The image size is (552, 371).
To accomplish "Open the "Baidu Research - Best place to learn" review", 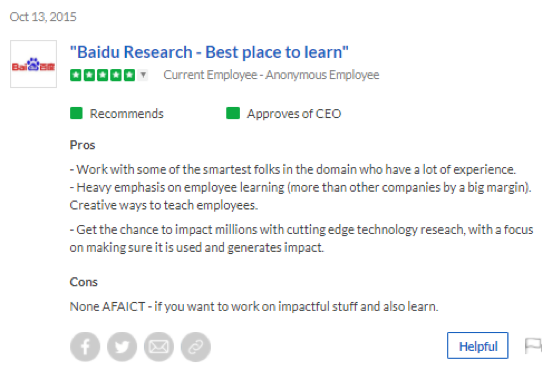I will tap(209, 52).
